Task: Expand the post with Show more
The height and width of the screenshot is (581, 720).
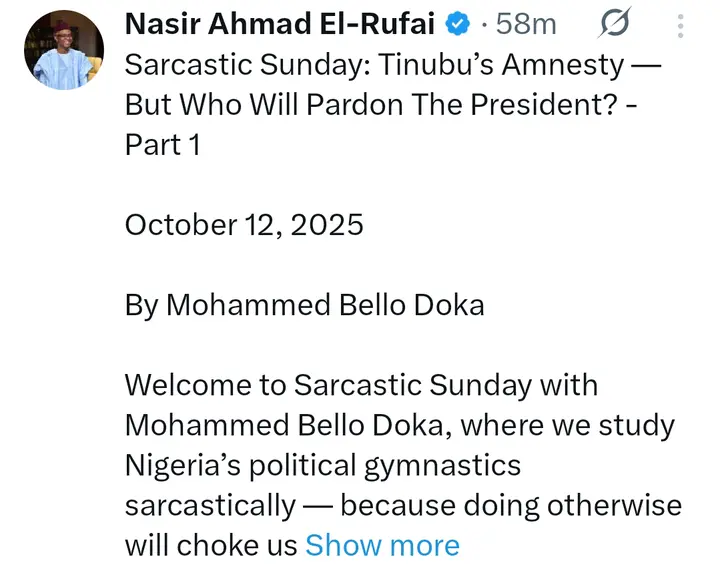Action: click(382, 545)
